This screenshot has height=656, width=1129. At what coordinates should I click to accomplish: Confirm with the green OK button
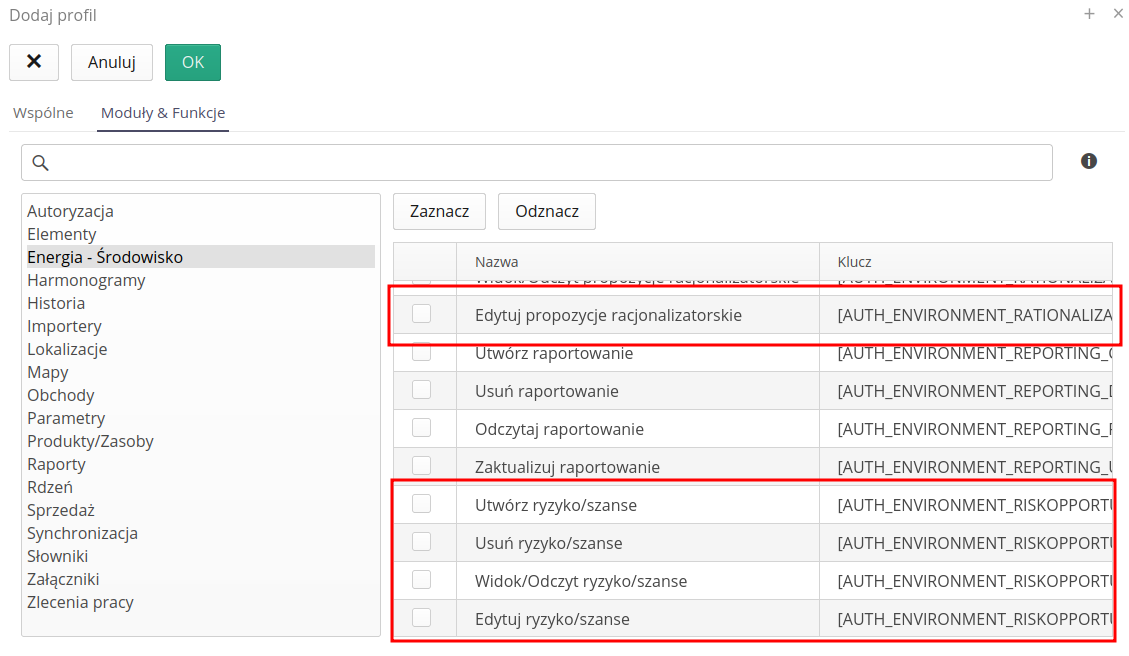(x=193, y=62)
